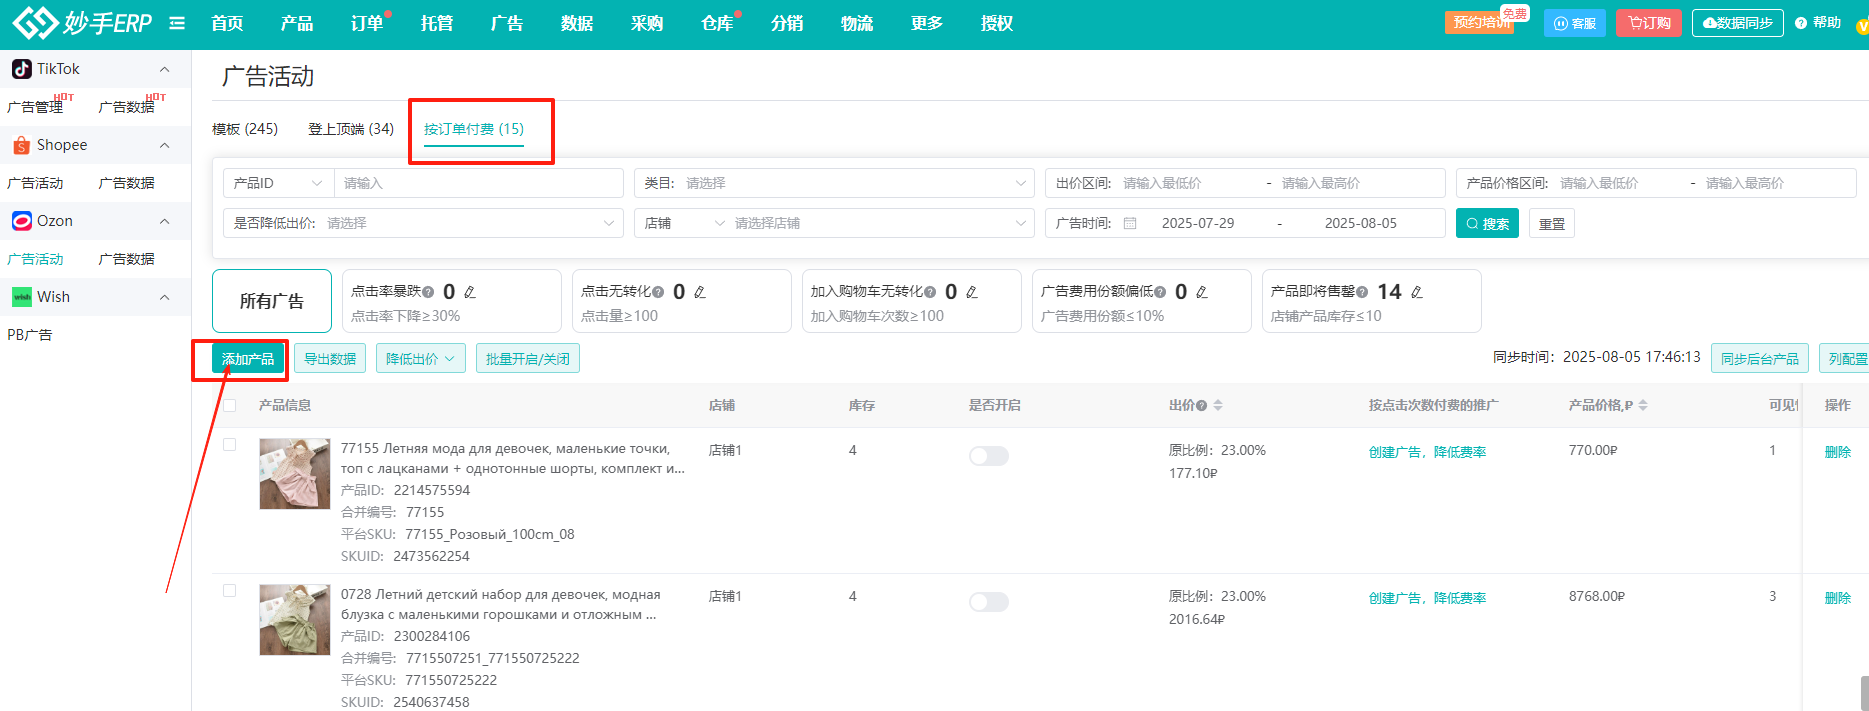This screenshot has width=1869, height=711.
Task: Click 删除 link for the first product
Action: pyautogui.click(x=1837, y=452)
